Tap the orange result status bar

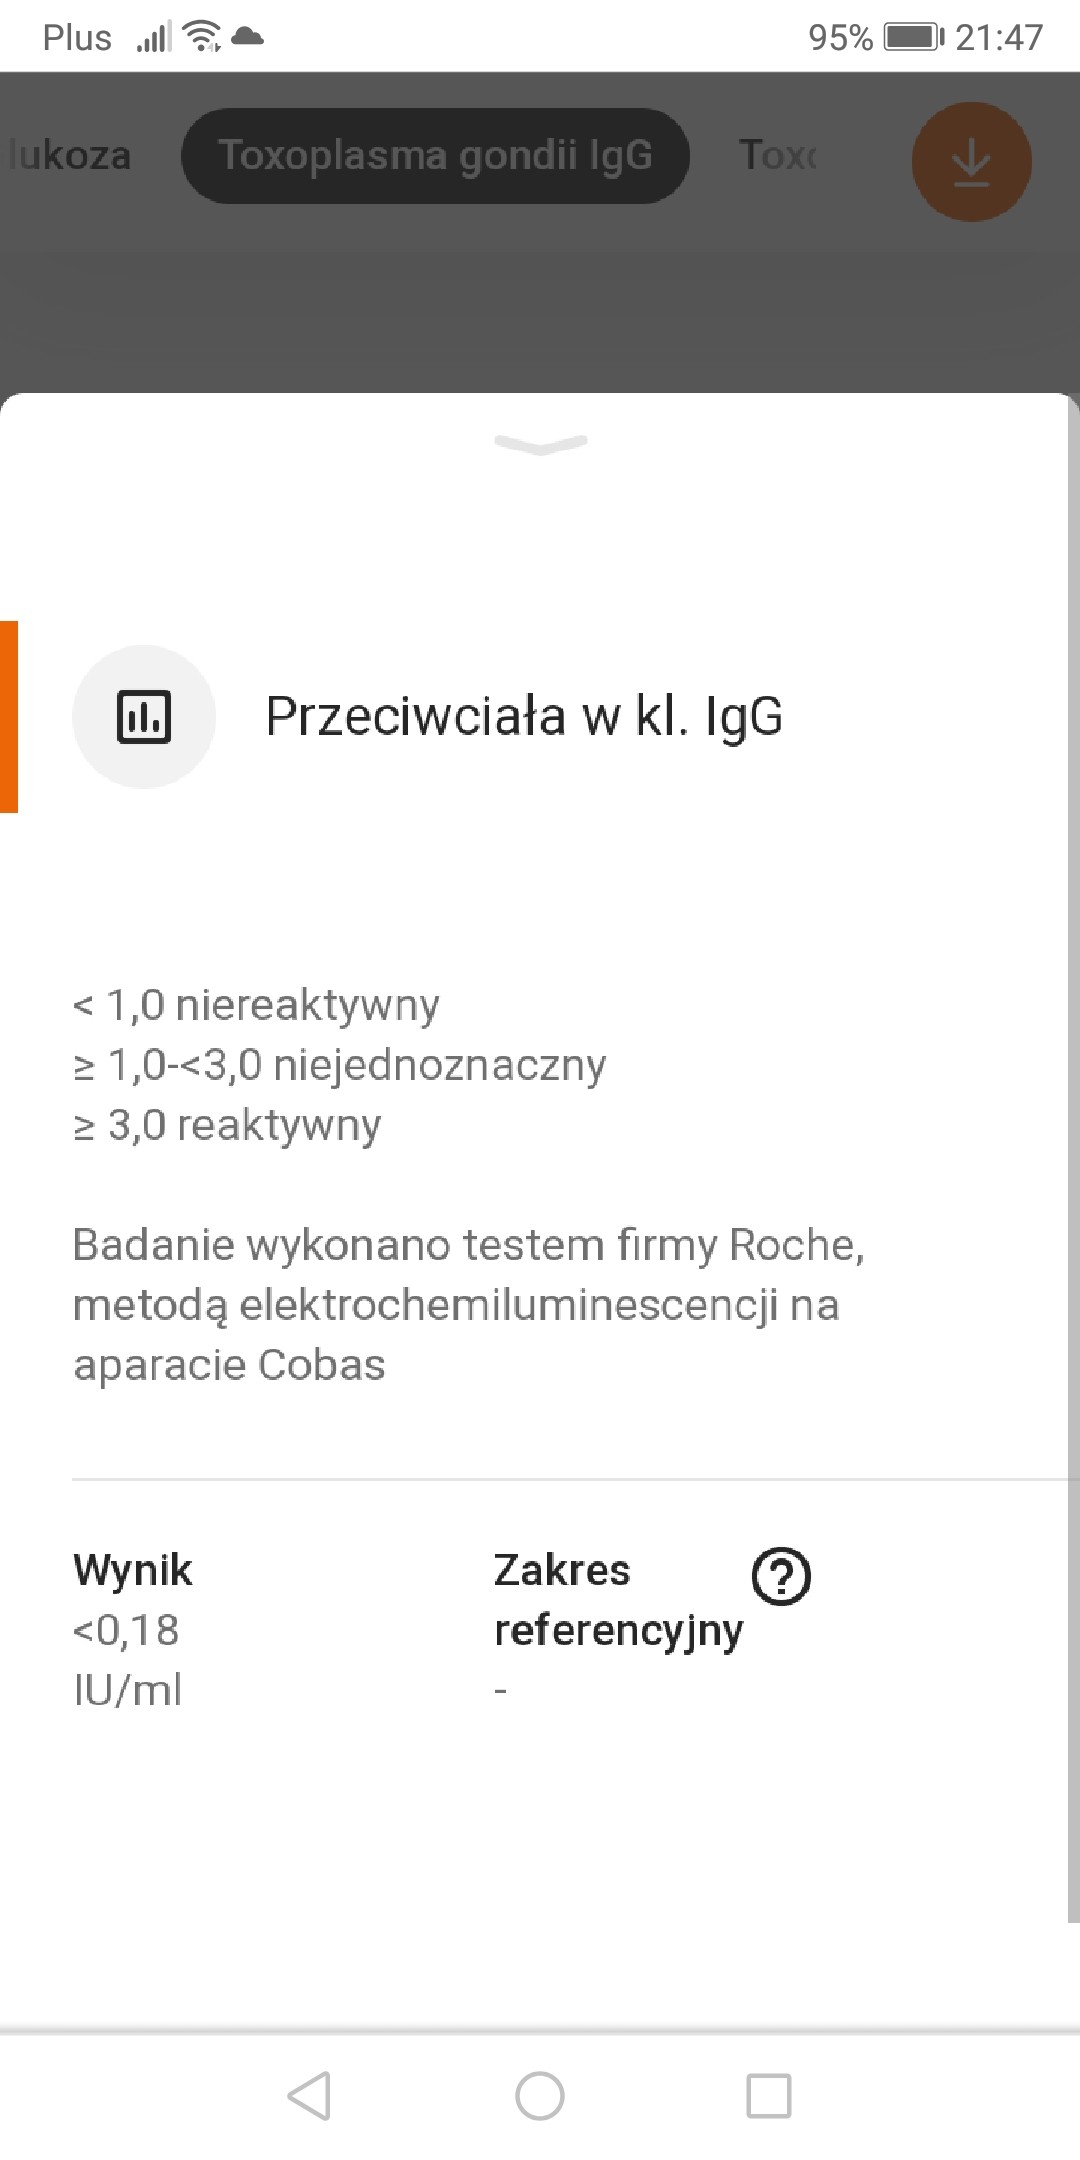click(x=8, y=716)
